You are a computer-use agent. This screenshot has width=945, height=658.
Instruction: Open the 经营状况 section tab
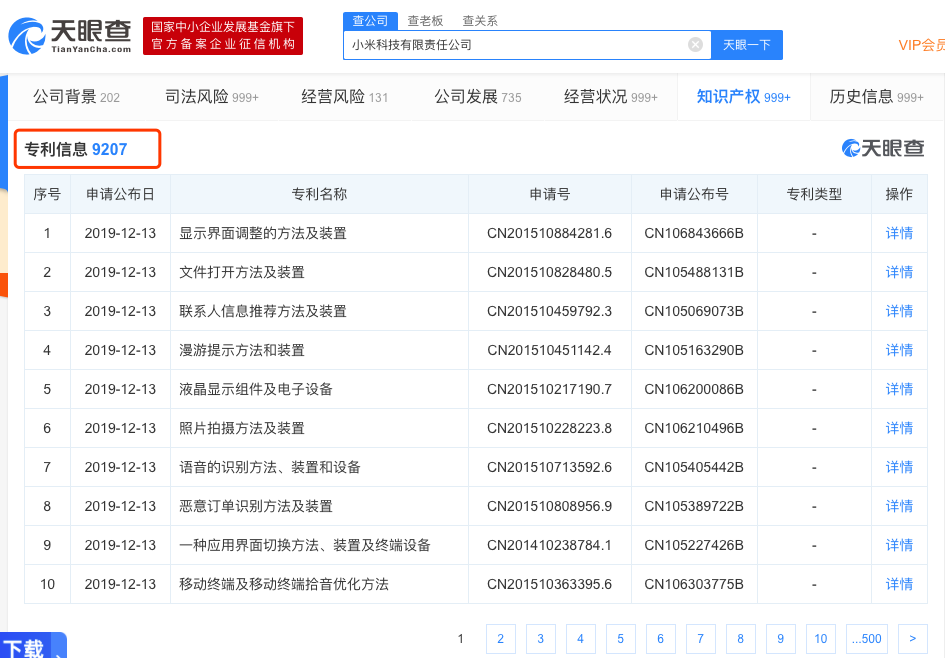pyautogui.click(x=611, y=97)
